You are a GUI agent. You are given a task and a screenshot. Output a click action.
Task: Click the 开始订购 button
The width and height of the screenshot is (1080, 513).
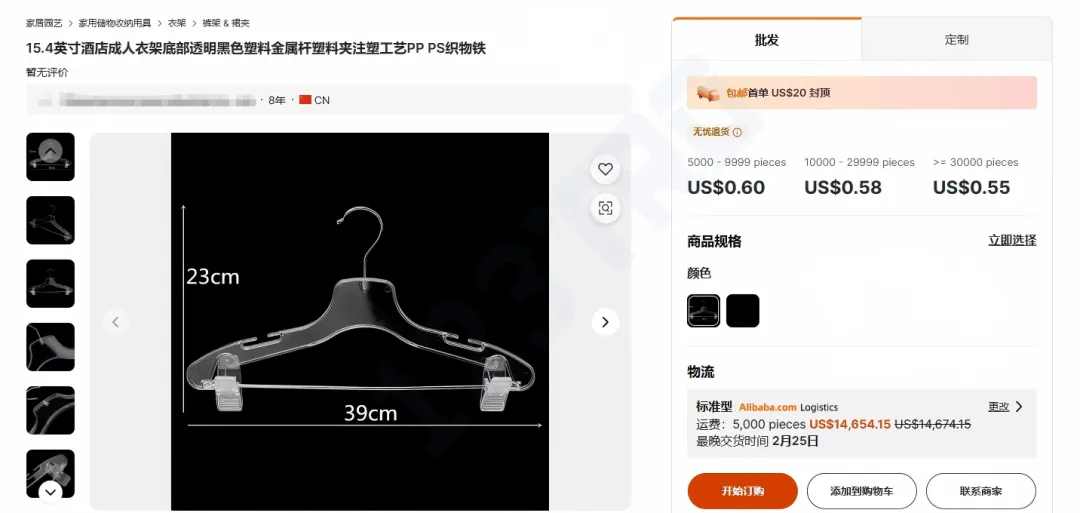[x=742, y=491]
